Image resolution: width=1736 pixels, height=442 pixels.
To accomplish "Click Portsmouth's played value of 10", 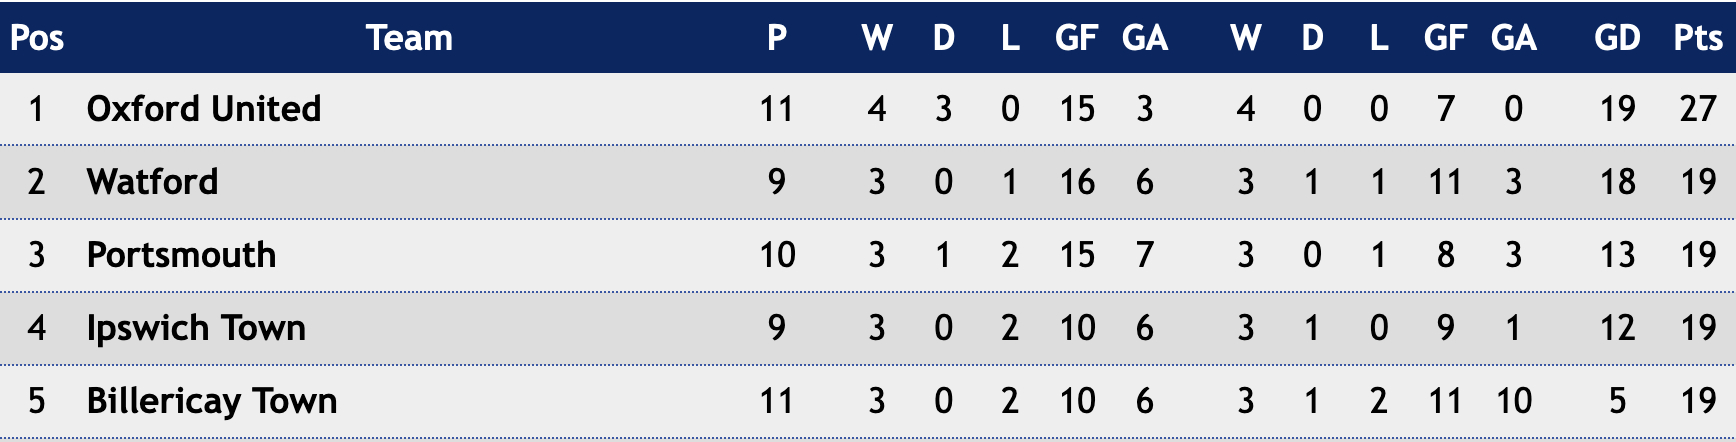I will click(x=777, y=254).
